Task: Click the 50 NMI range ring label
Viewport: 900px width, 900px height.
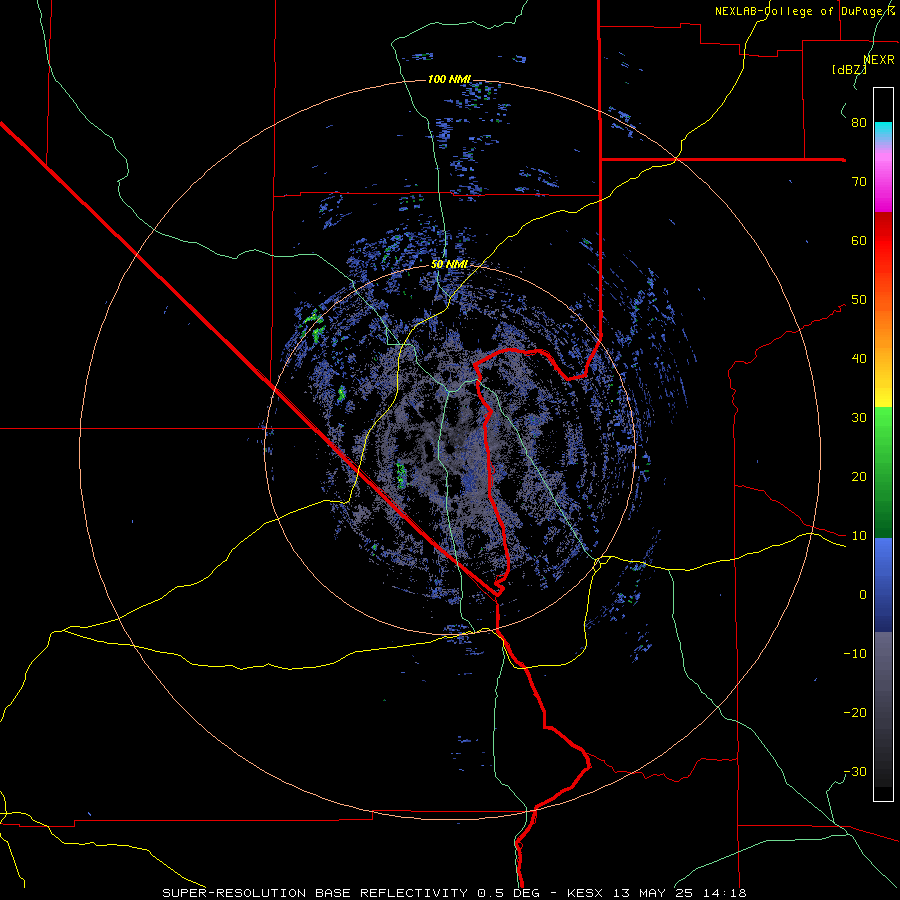Action: point(449,265)
